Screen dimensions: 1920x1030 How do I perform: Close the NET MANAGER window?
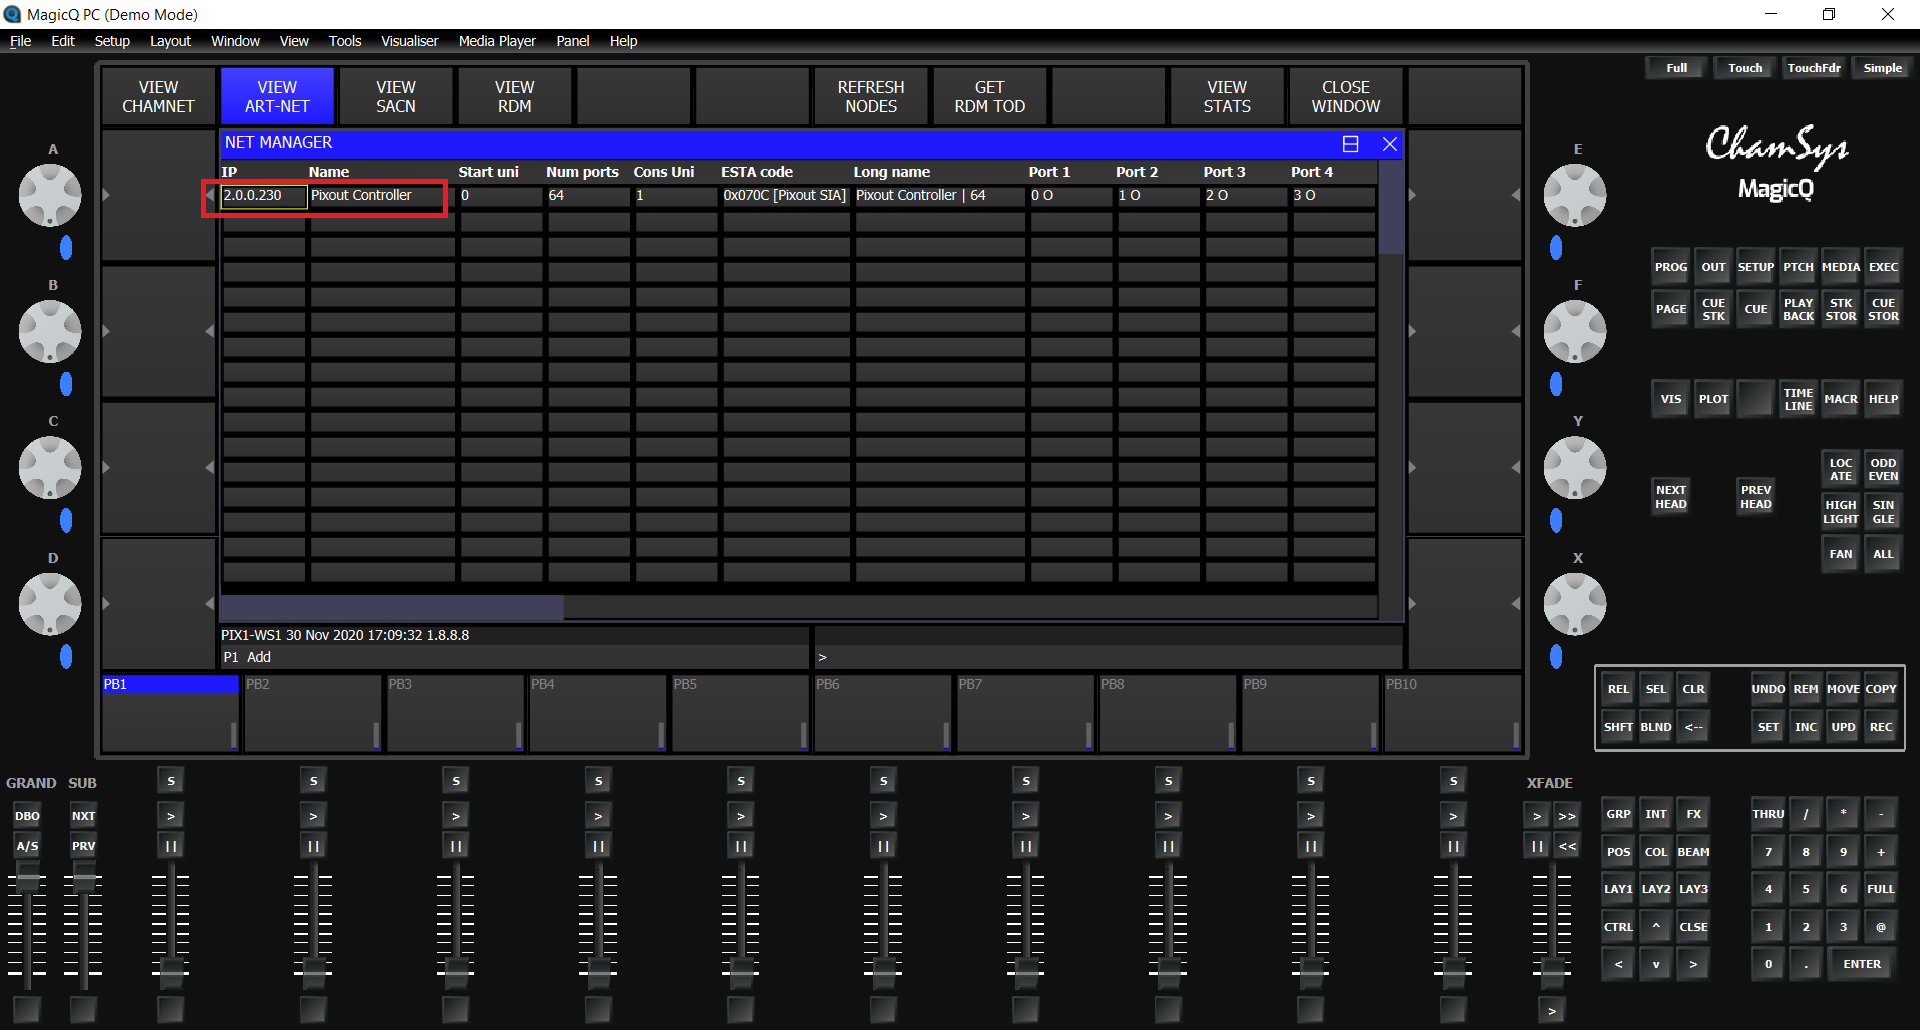[1389, 143]
